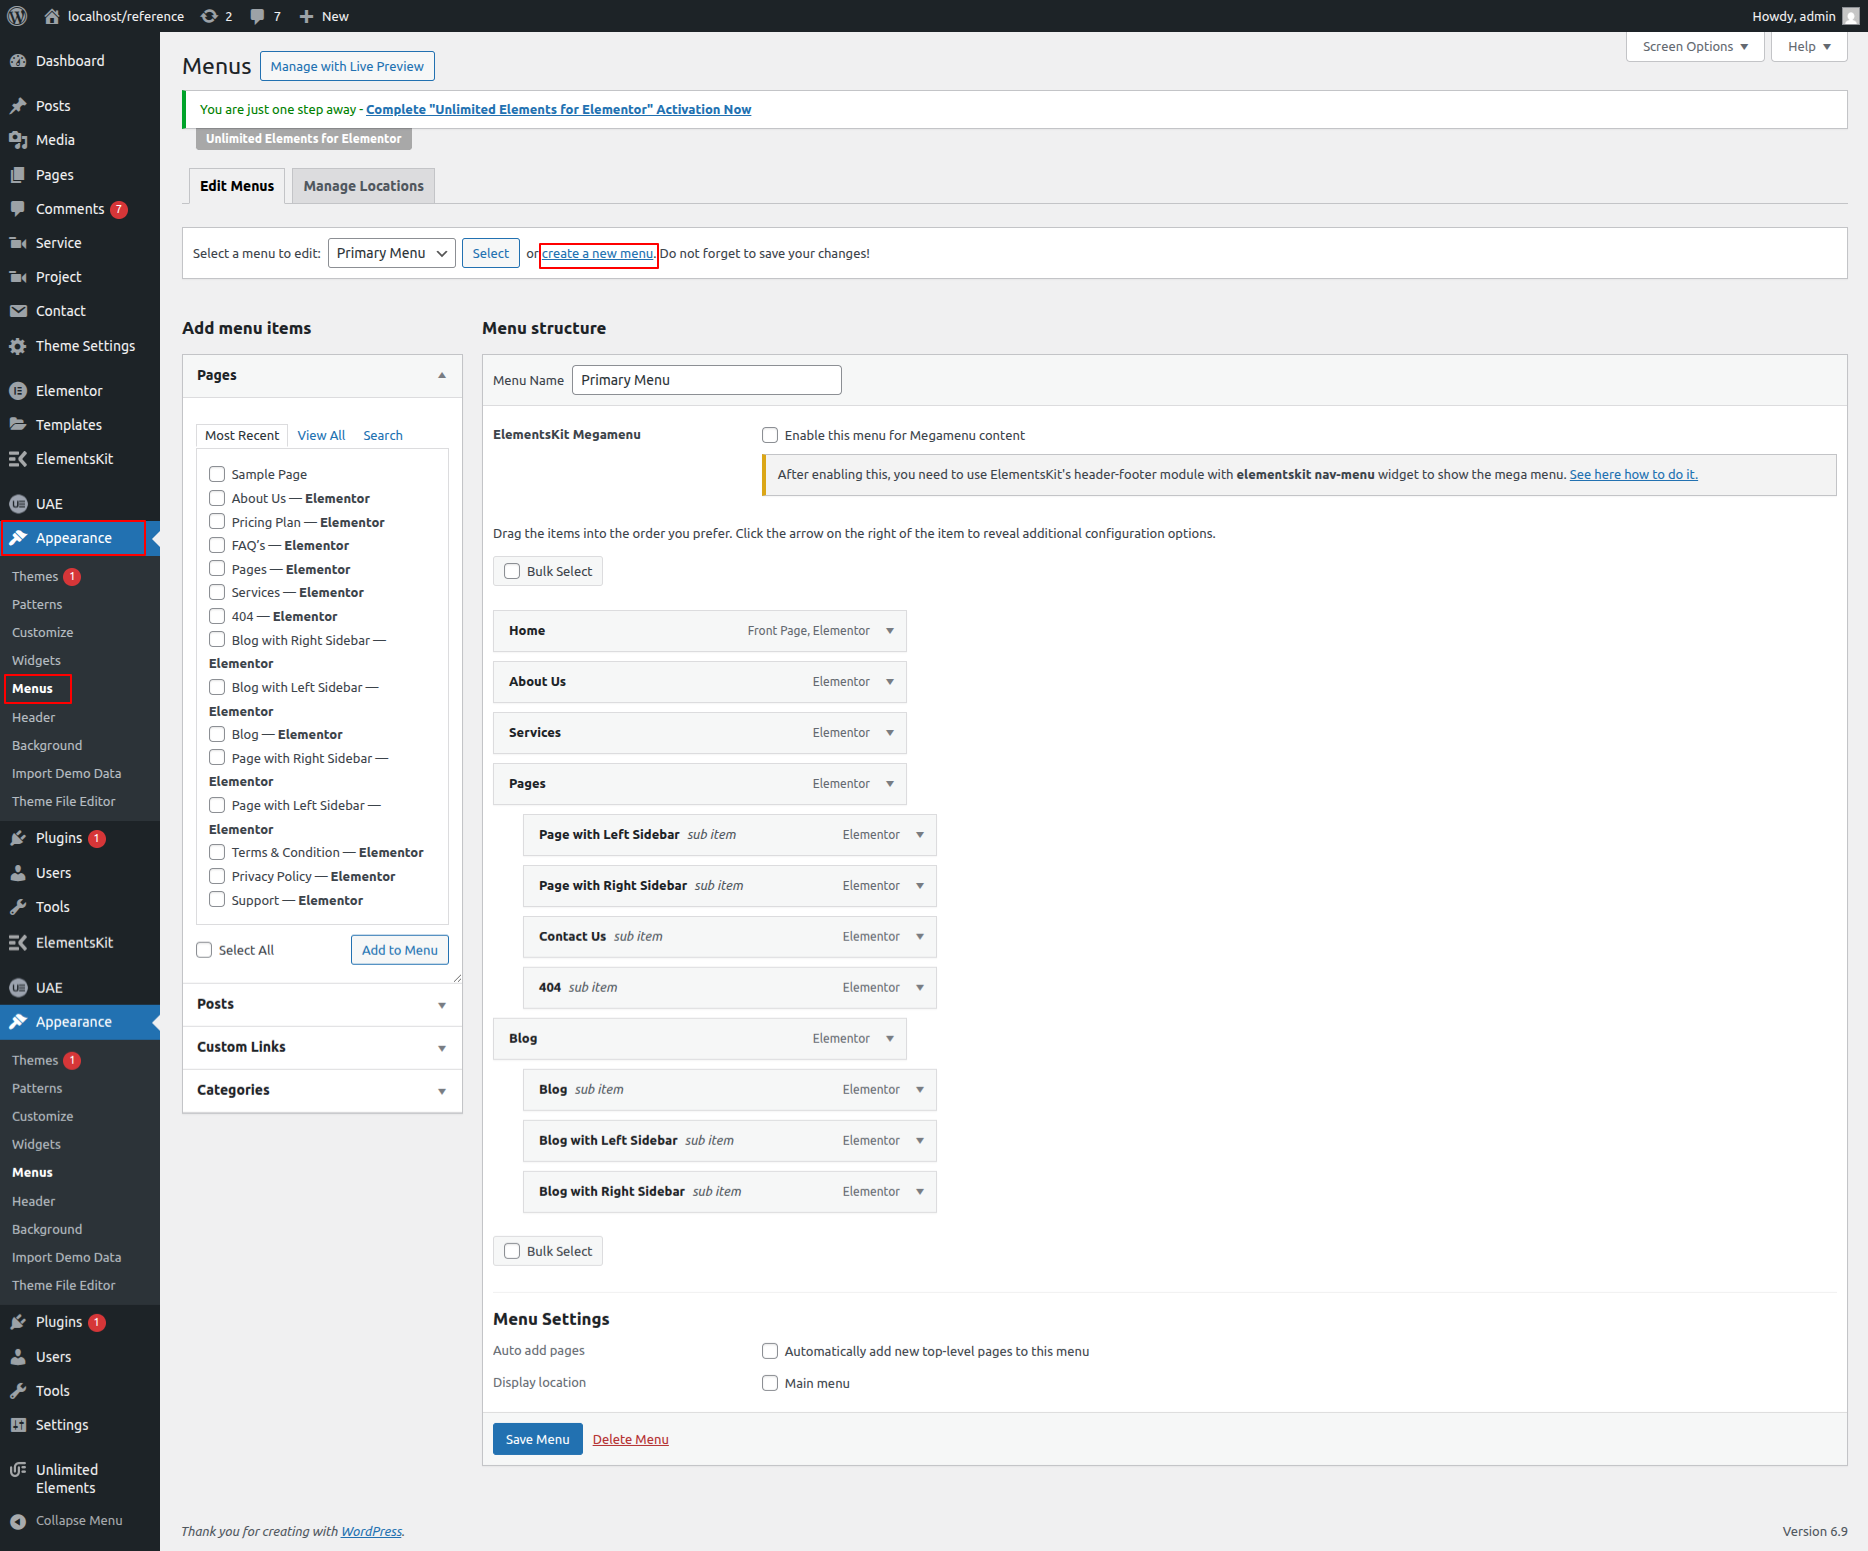Screen dimensions: 1868x1551
Task: Open Customize under first Appearance submenu
Action: (43, 632)
